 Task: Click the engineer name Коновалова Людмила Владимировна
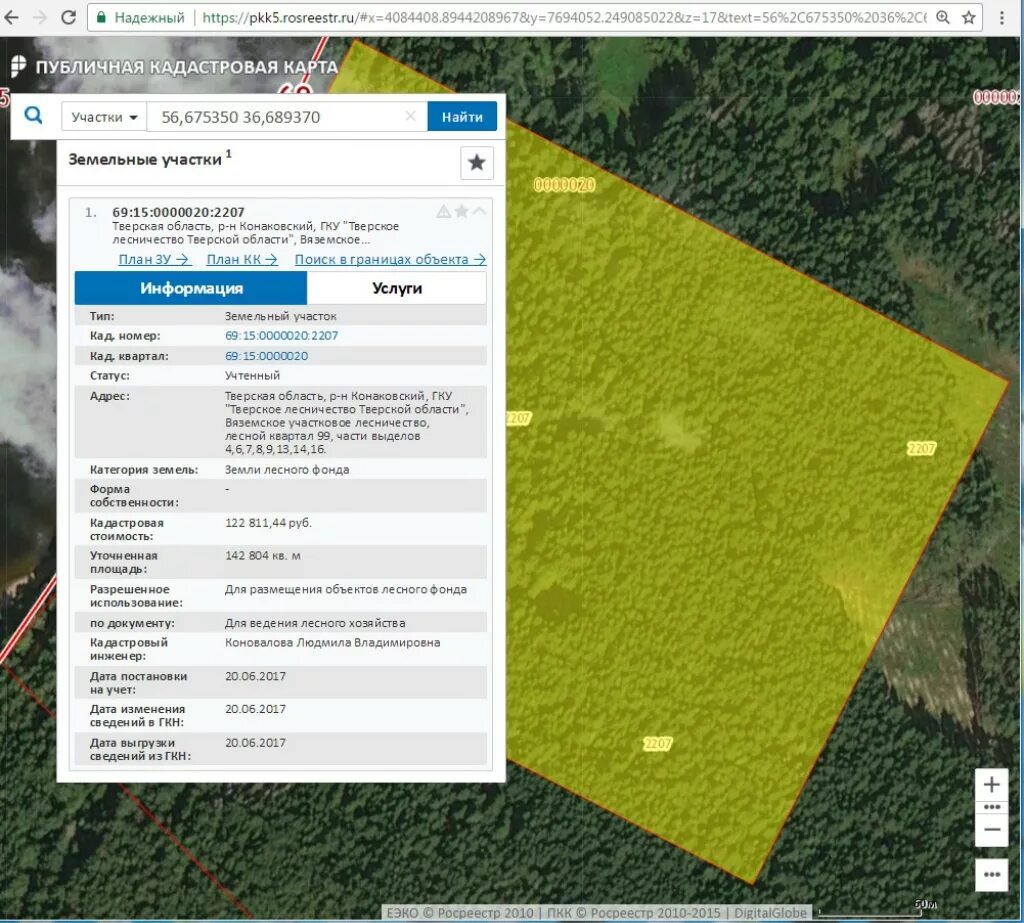332,643
